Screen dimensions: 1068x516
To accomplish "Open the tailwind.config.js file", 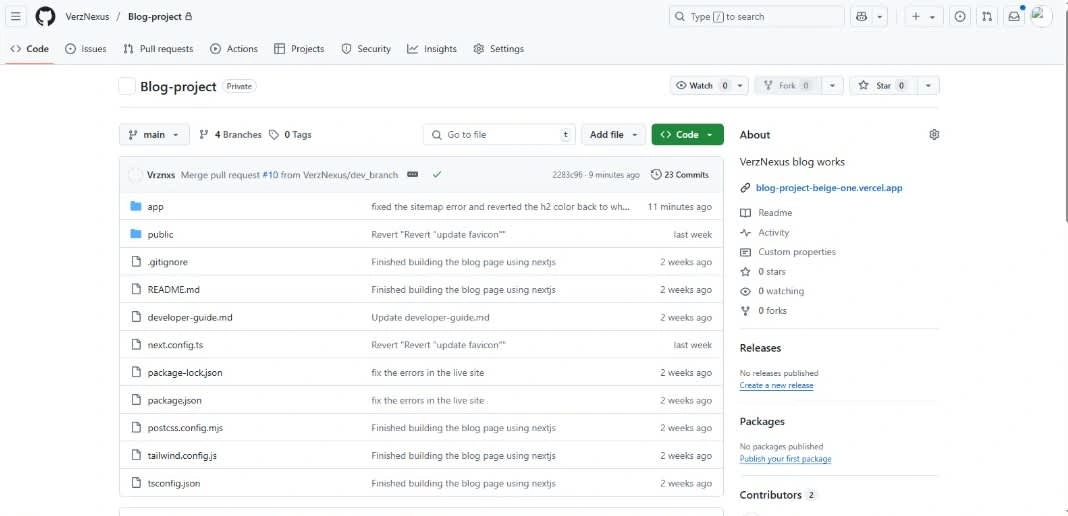I will pos(182,456).
